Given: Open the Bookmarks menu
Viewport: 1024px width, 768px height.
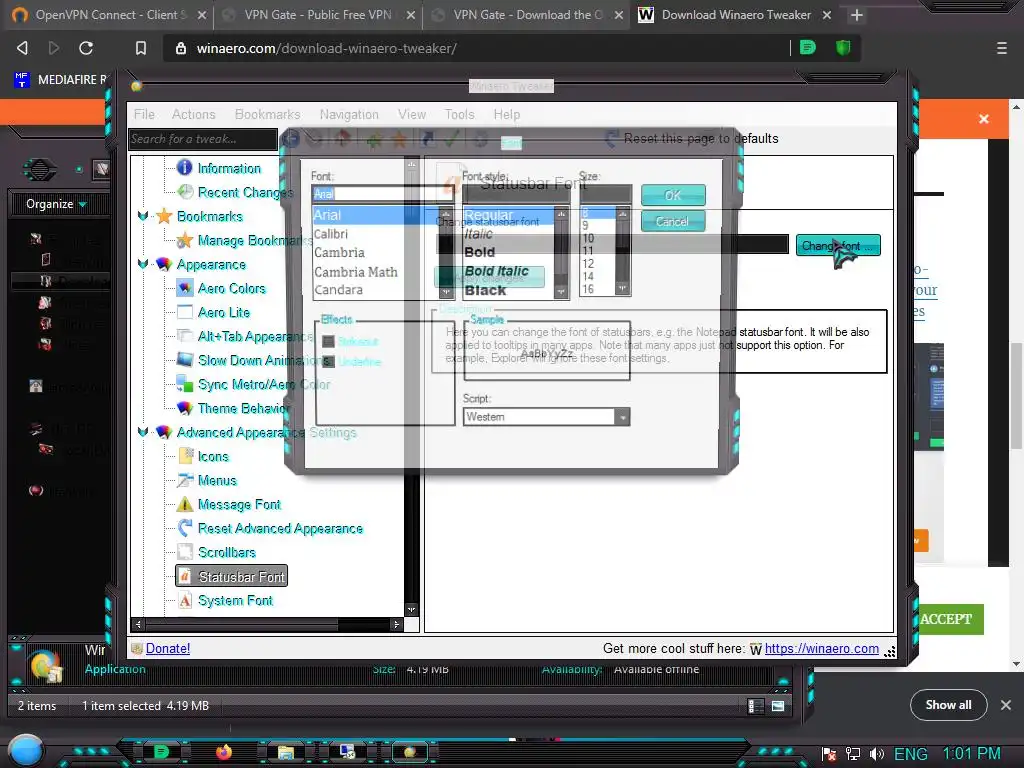Looking at the screenshot, I should [268, 114].
